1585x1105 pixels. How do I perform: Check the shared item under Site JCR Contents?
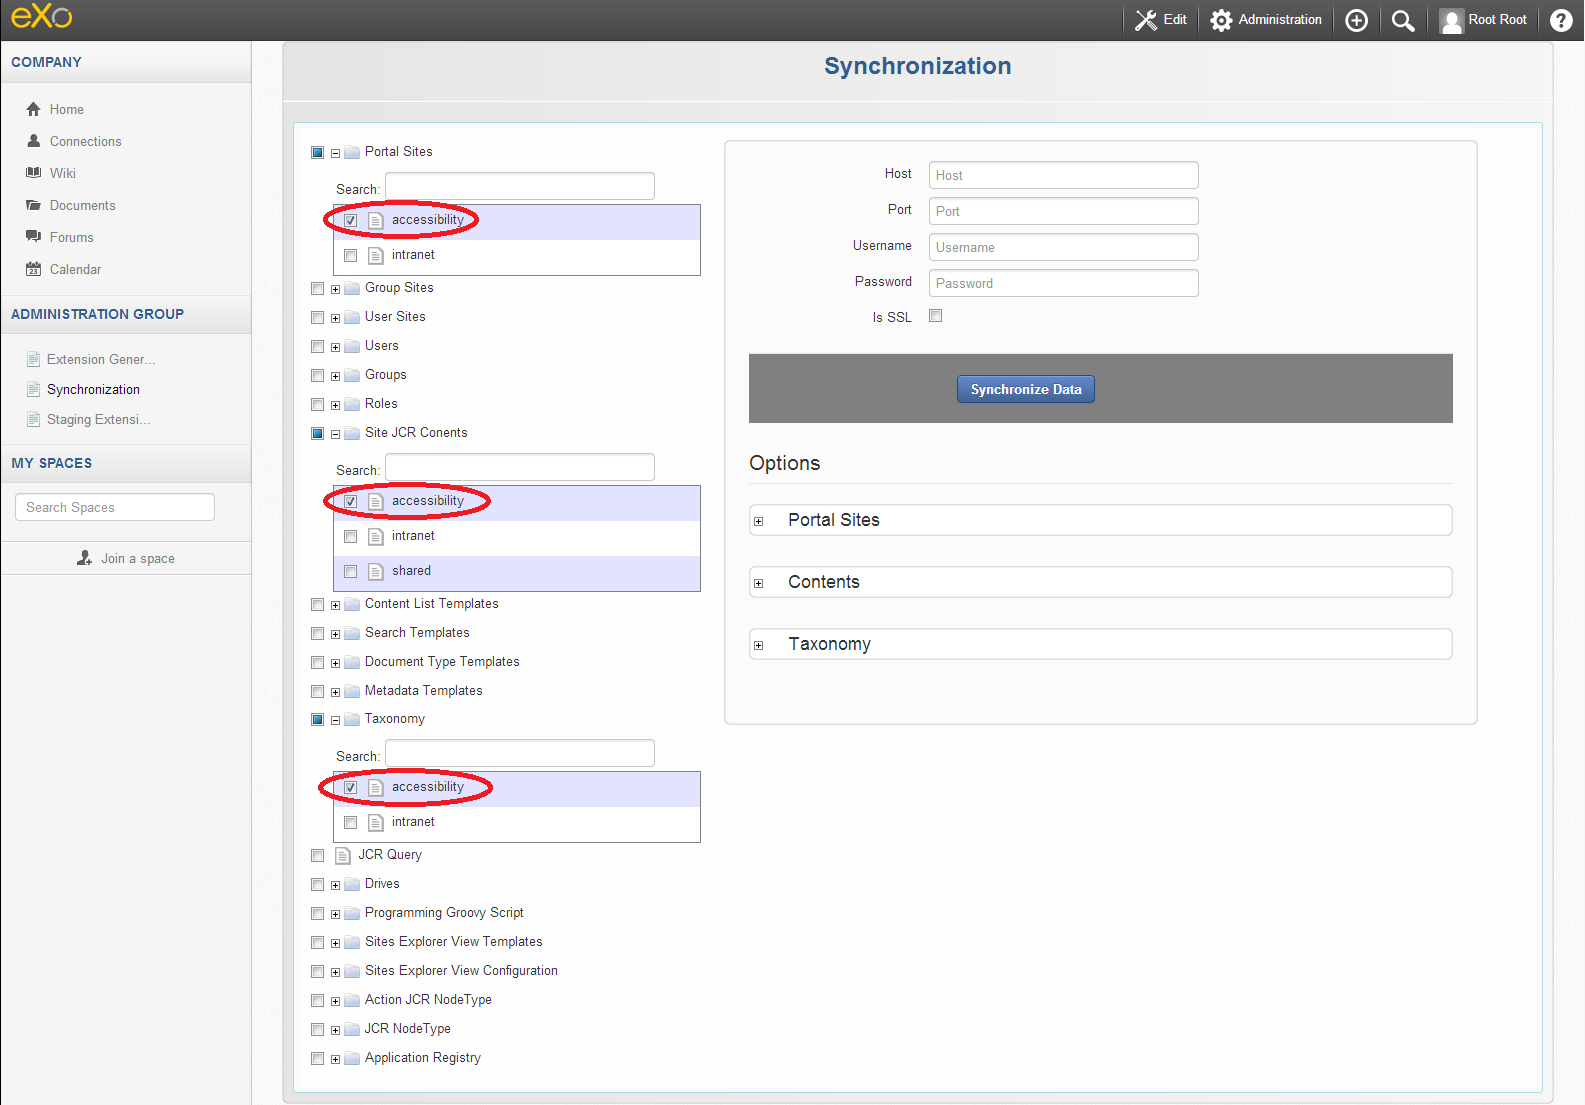click(x=351, y=572)
